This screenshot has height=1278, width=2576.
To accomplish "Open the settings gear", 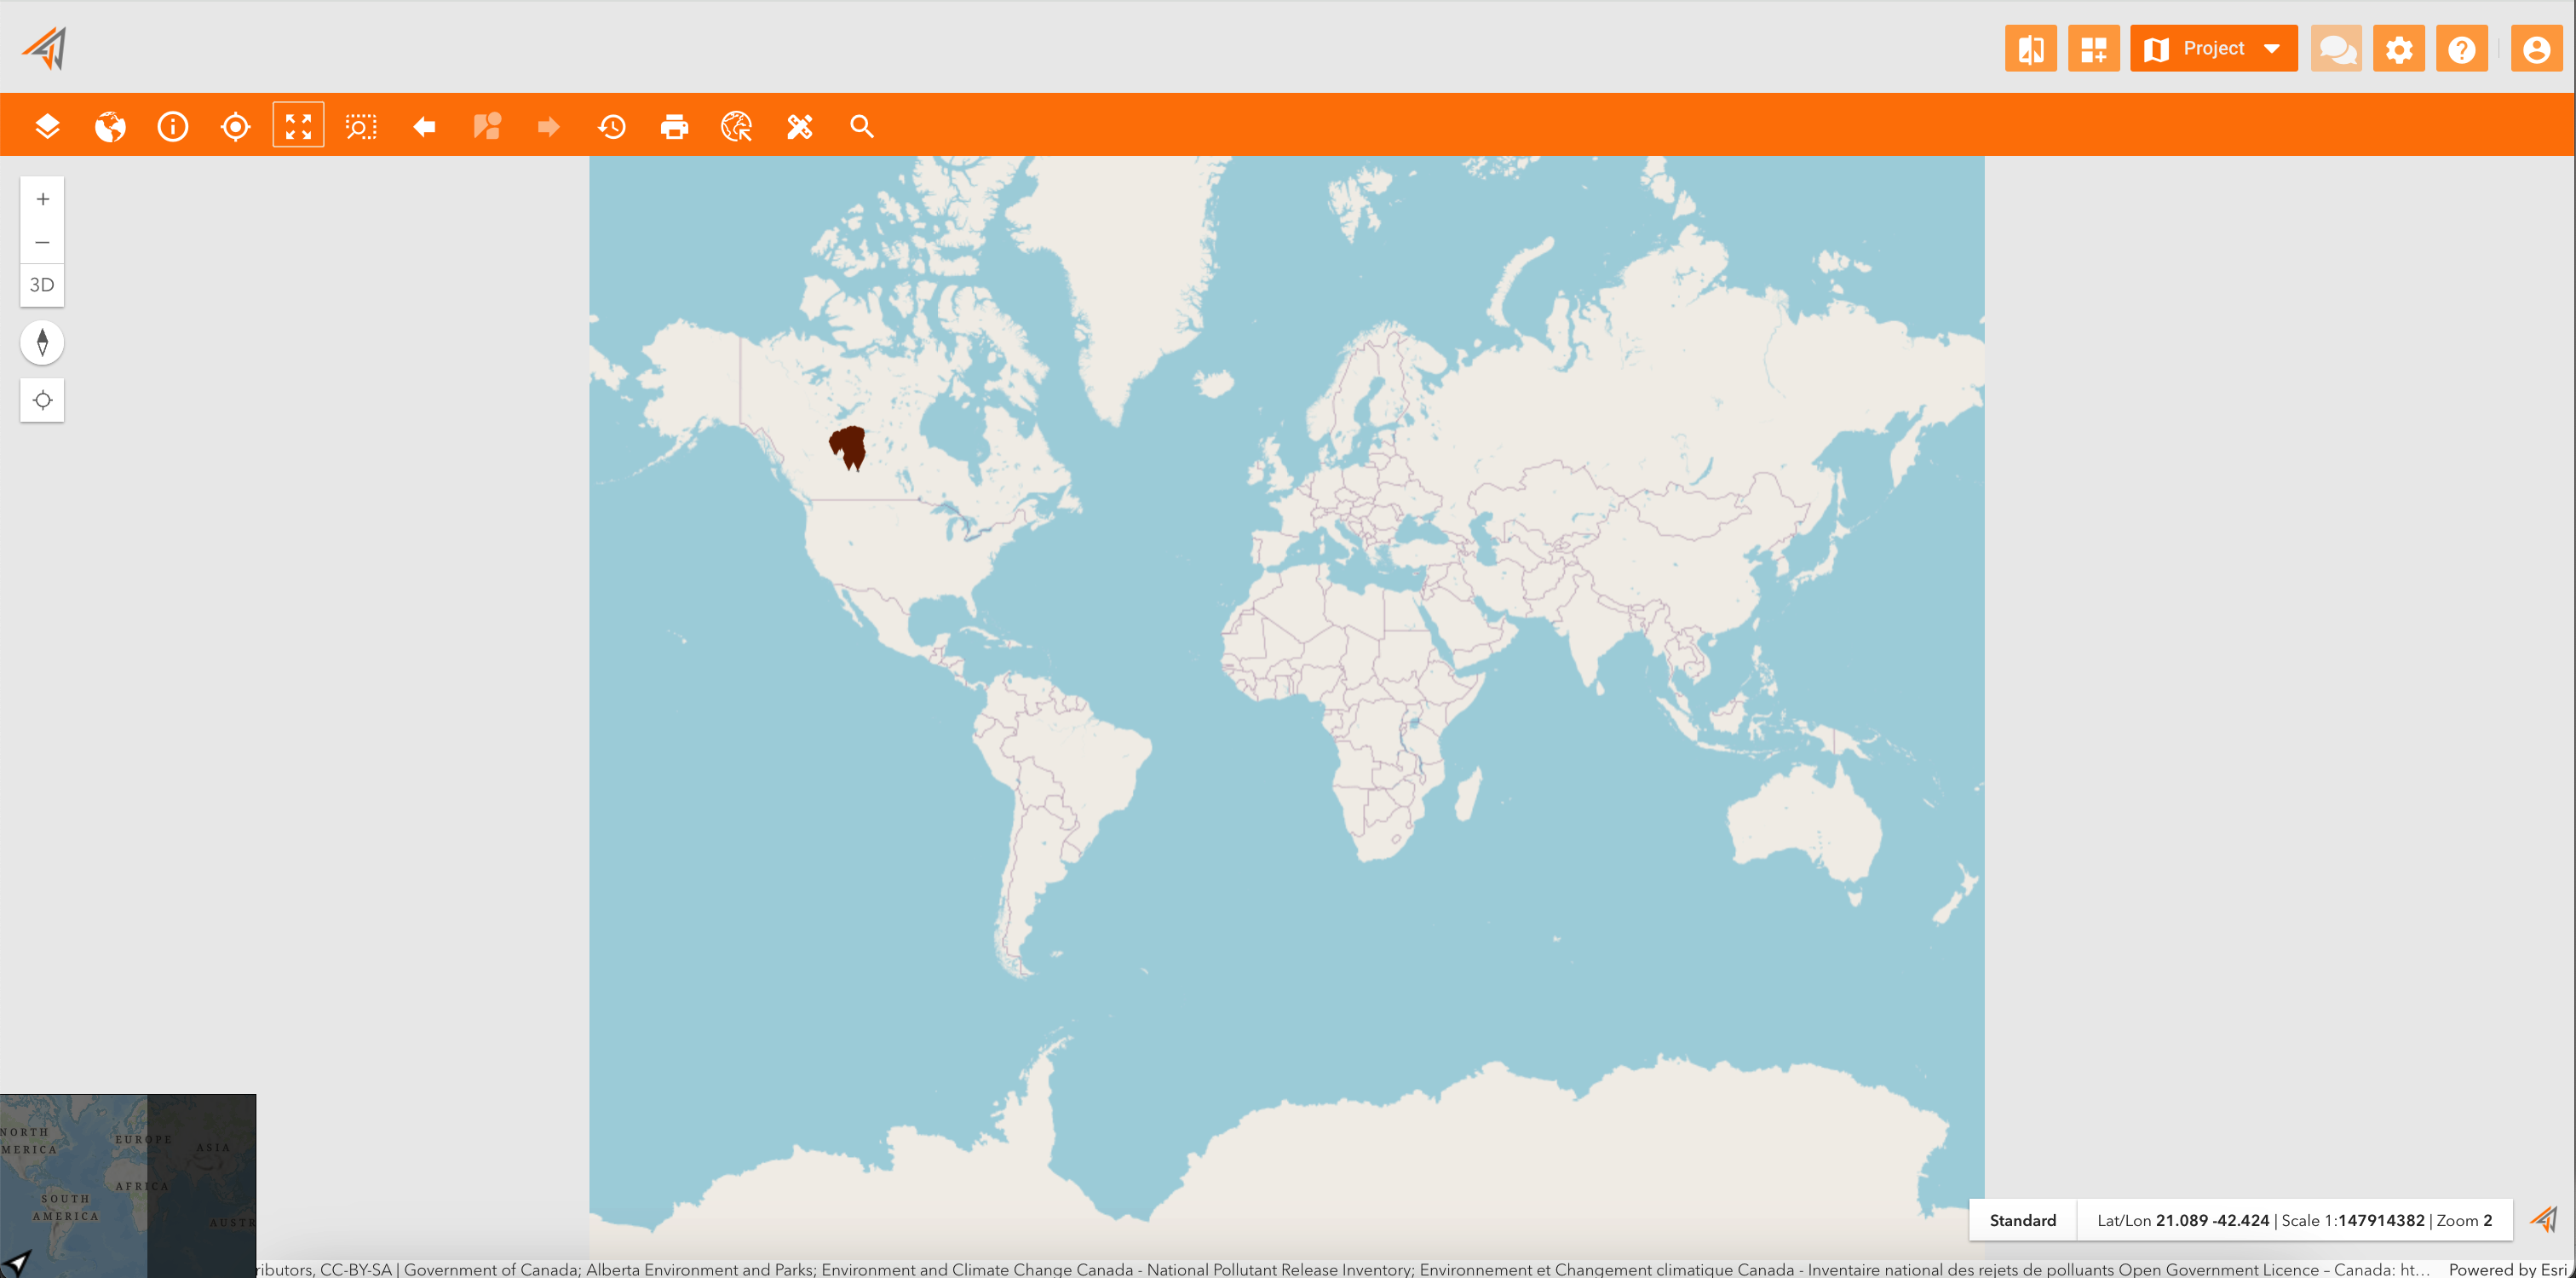I will tap(2399, 49).
